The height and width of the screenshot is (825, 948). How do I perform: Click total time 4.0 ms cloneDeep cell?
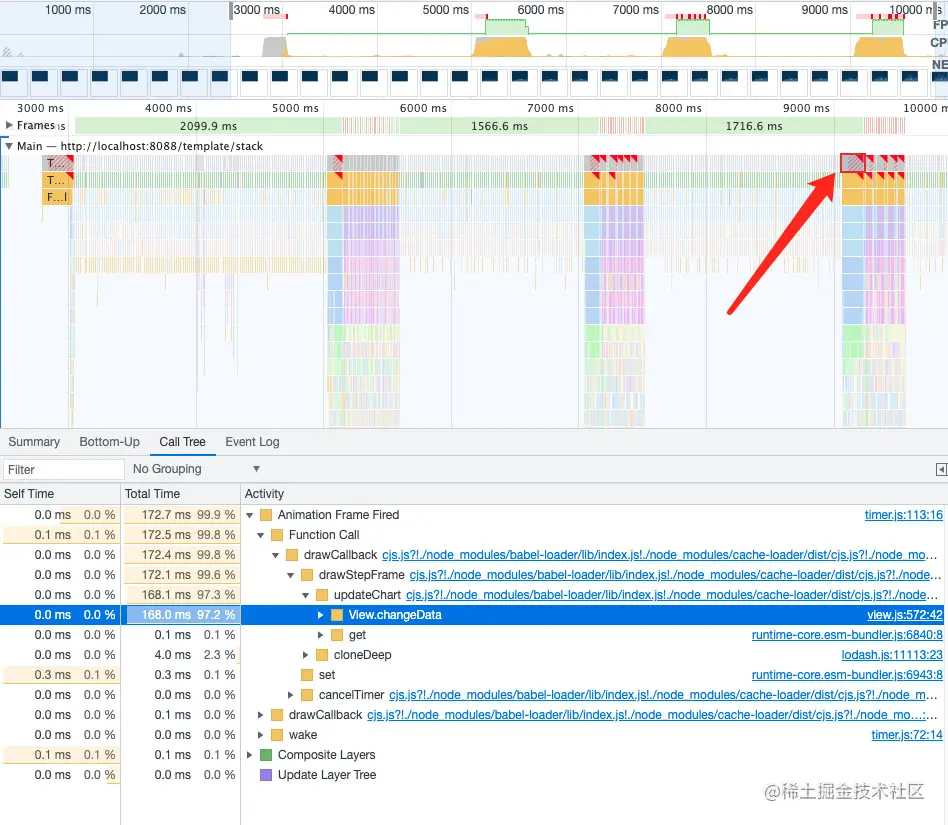click(180, 655)
